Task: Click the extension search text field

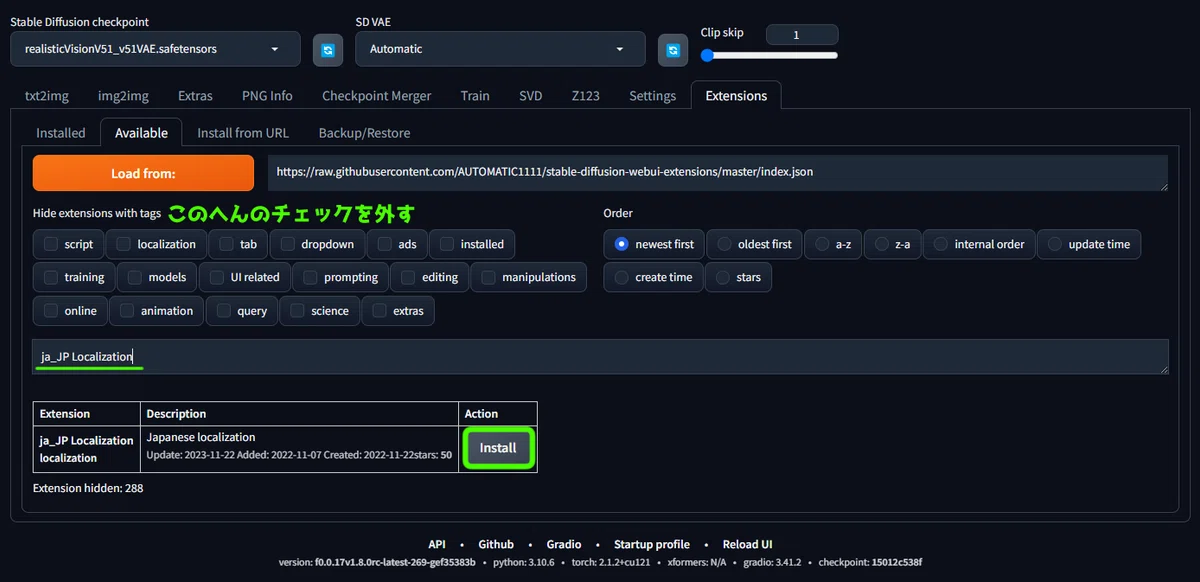Action: (600, 357)
